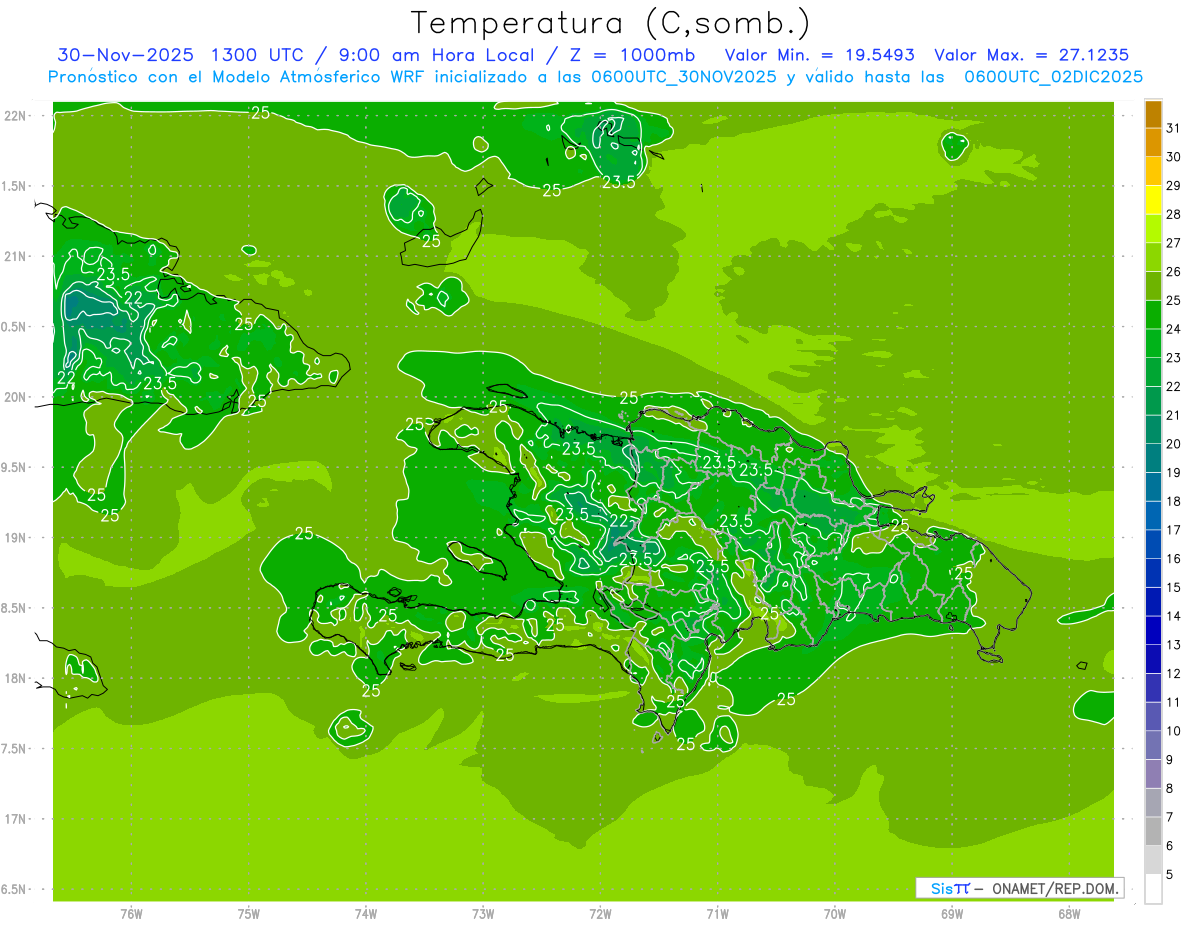Click the '30' colorbar scale label

pos(1173,157)
